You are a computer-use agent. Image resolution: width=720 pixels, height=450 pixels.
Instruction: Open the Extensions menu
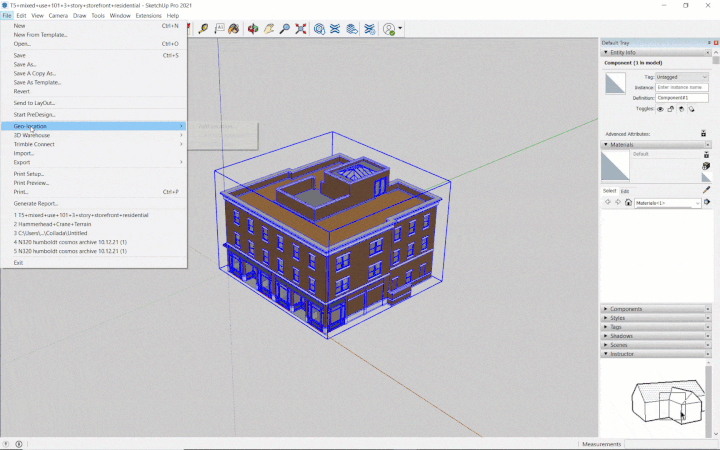click(x=148, y=16)
